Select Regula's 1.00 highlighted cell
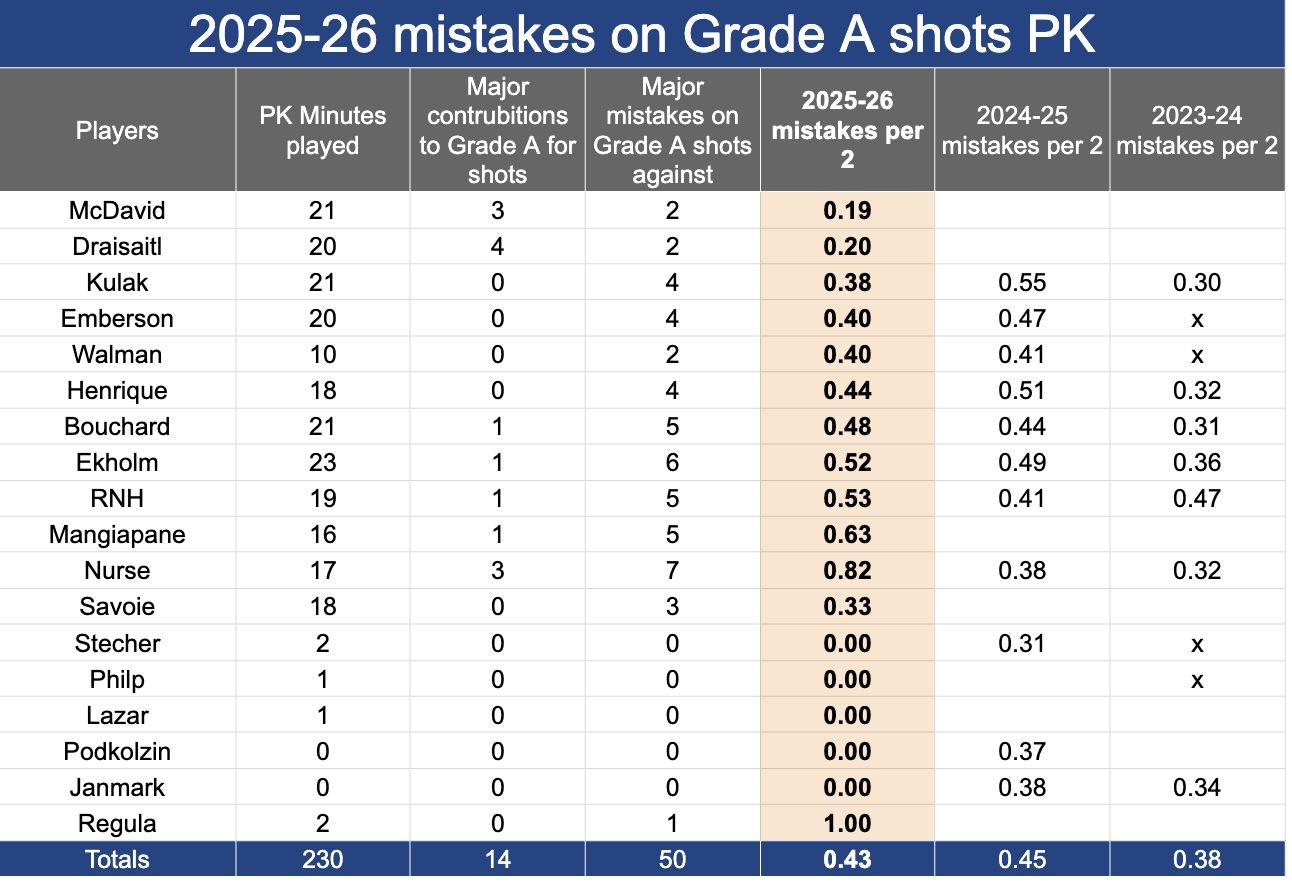Screen dimensions: 1292x882 847,824
